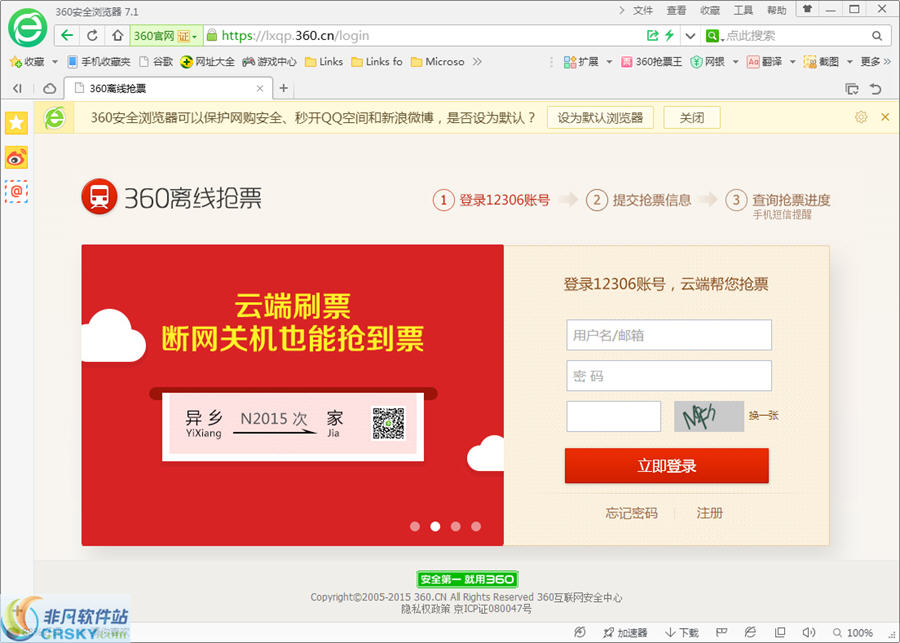Open the 帮助 menu
Viewport: 900px width, 643px height.
pos(777,10)
